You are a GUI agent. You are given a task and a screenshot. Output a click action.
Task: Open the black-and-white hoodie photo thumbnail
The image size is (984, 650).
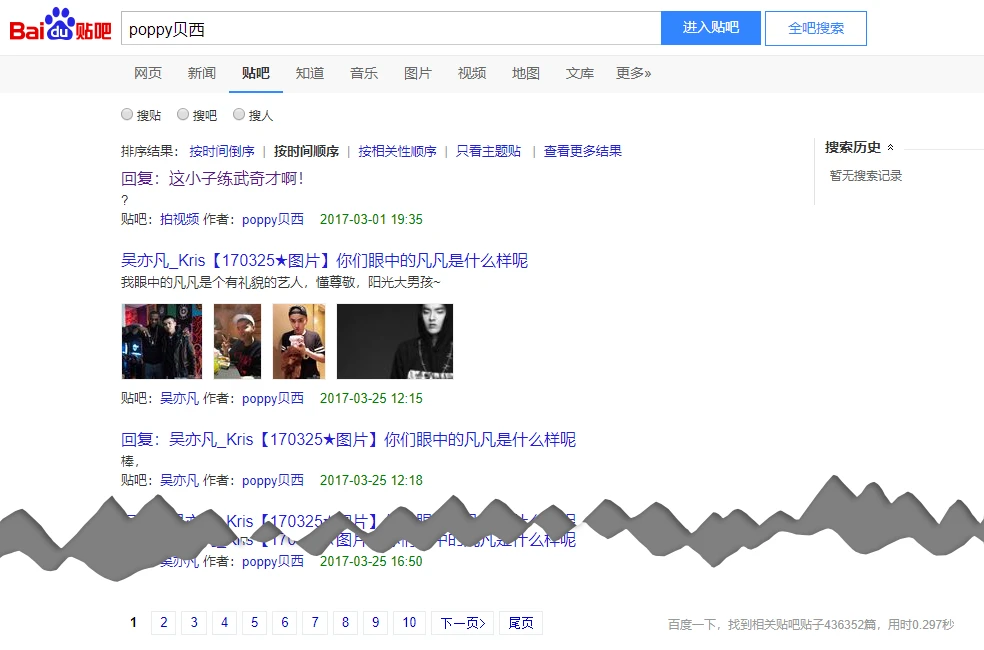(394, 342)
